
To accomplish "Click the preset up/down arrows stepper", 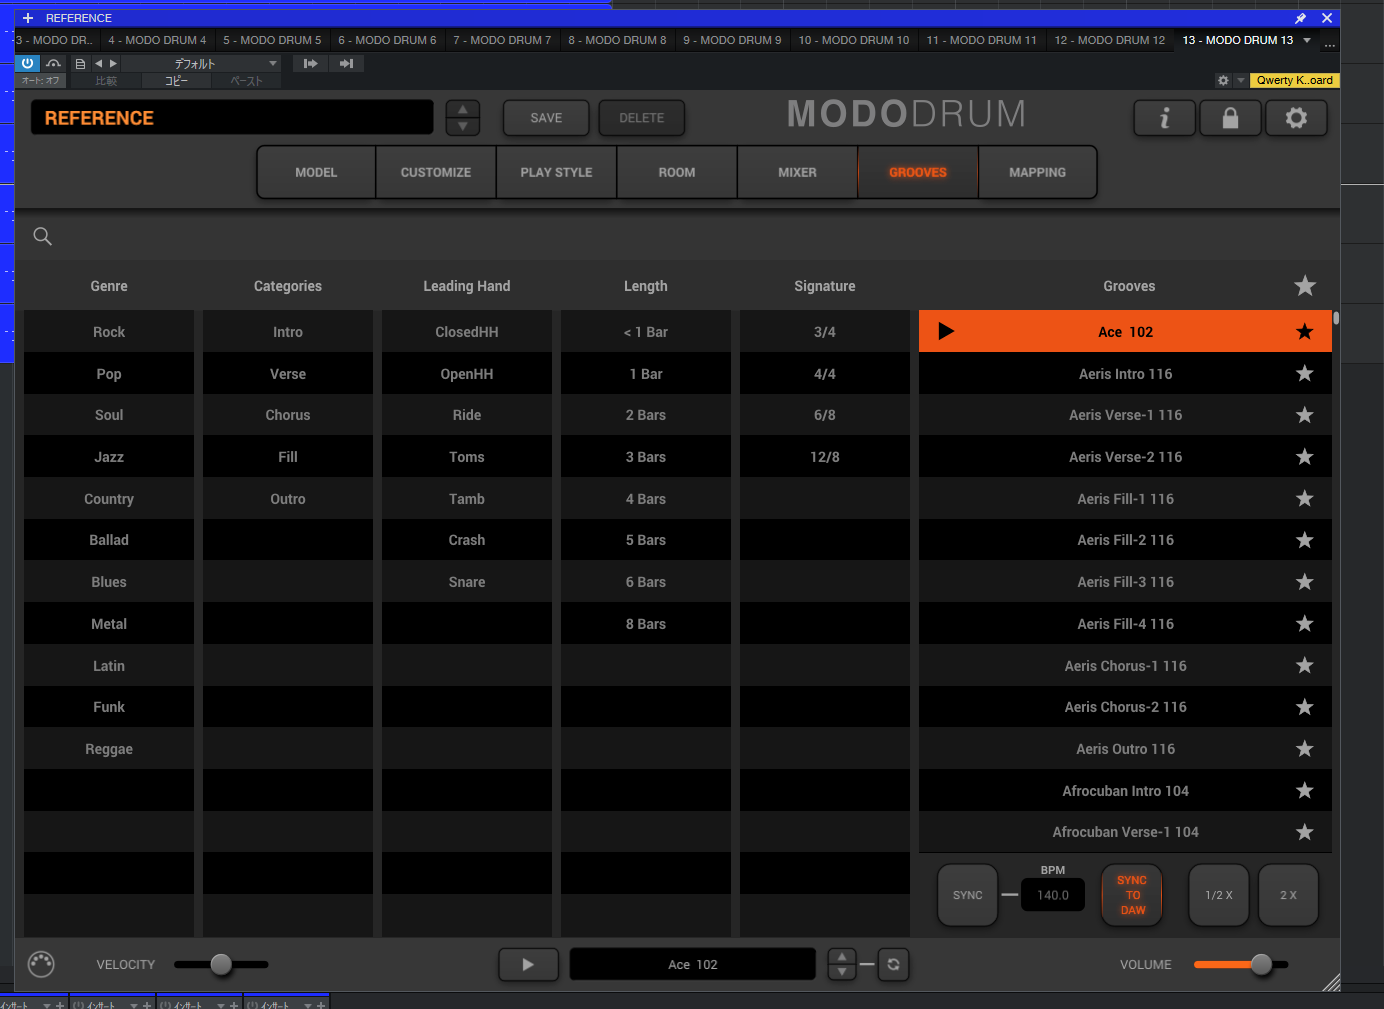I will (x=462, y=118).
